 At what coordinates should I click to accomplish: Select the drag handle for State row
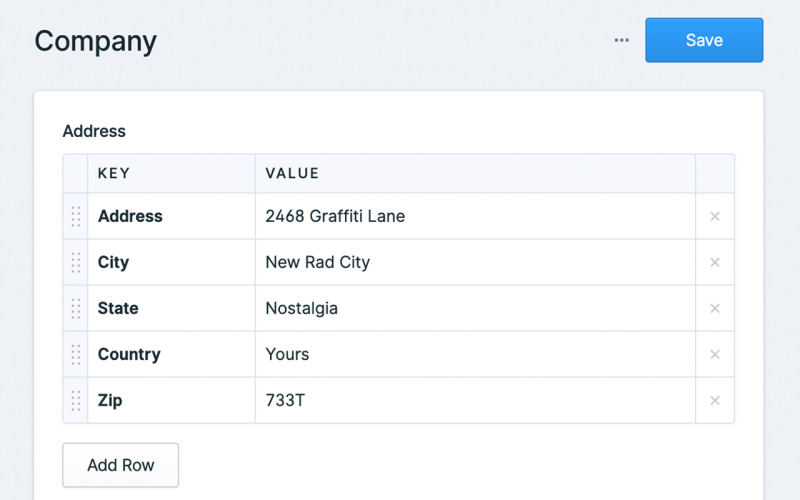[75, 308]
